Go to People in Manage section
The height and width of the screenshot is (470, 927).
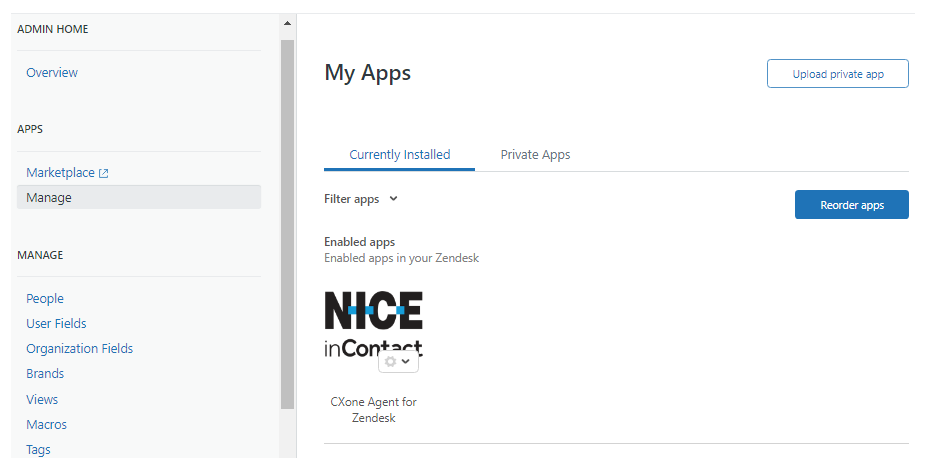tap(45, 299)
